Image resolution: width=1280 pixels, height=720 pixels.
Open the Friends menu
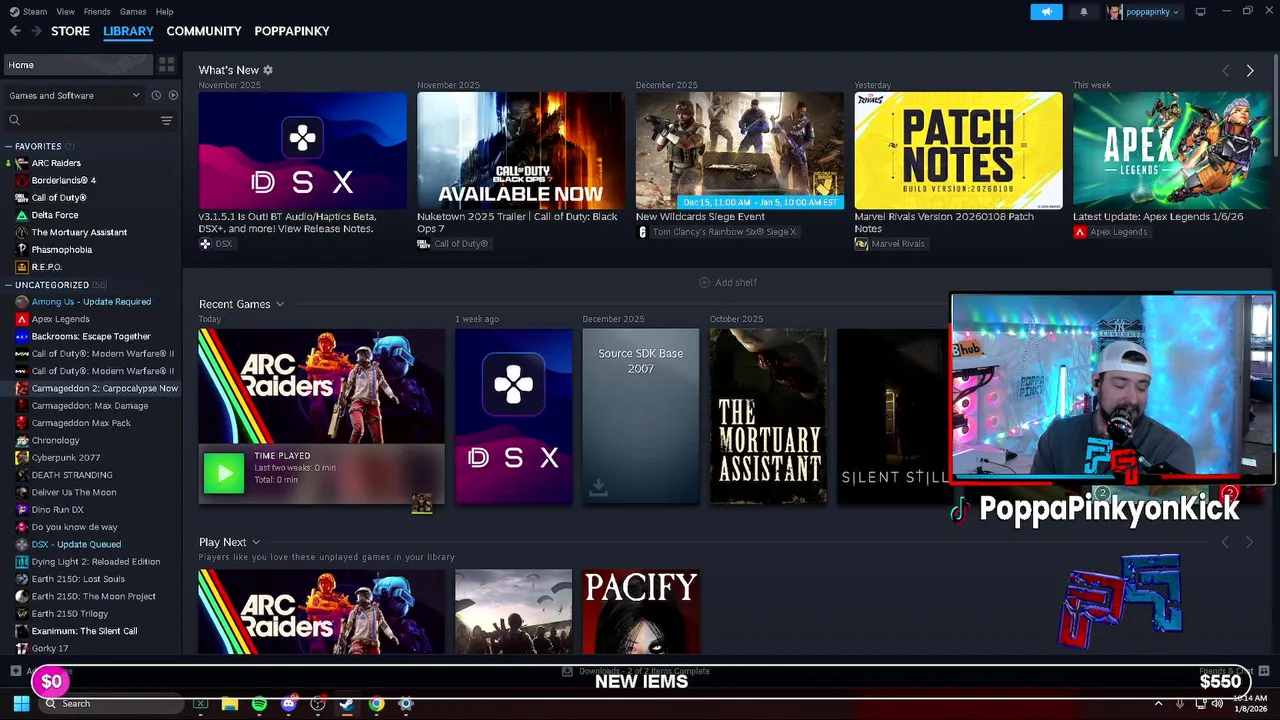(x=97, y=12)
